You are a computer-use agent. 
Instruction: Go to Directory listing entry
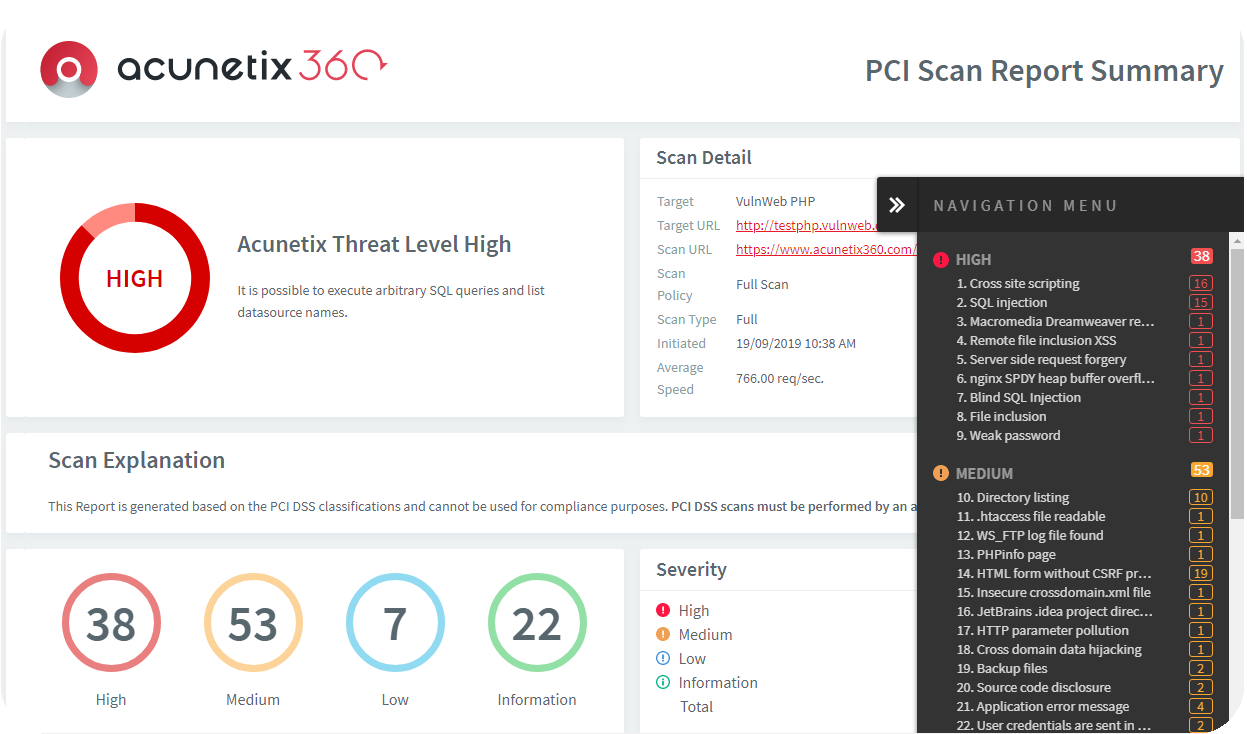click(x=1013, y=497)
